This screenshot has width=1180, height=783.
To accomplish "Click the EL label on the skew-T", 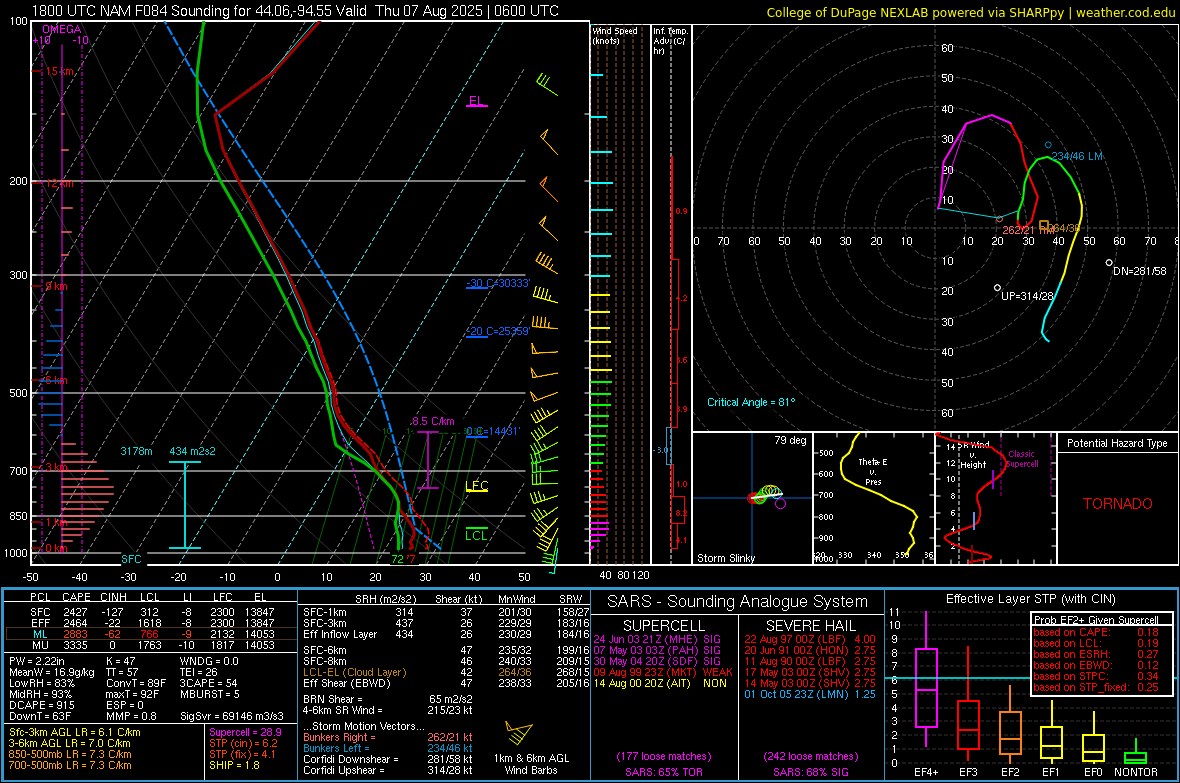I will [x=476, y=101].
